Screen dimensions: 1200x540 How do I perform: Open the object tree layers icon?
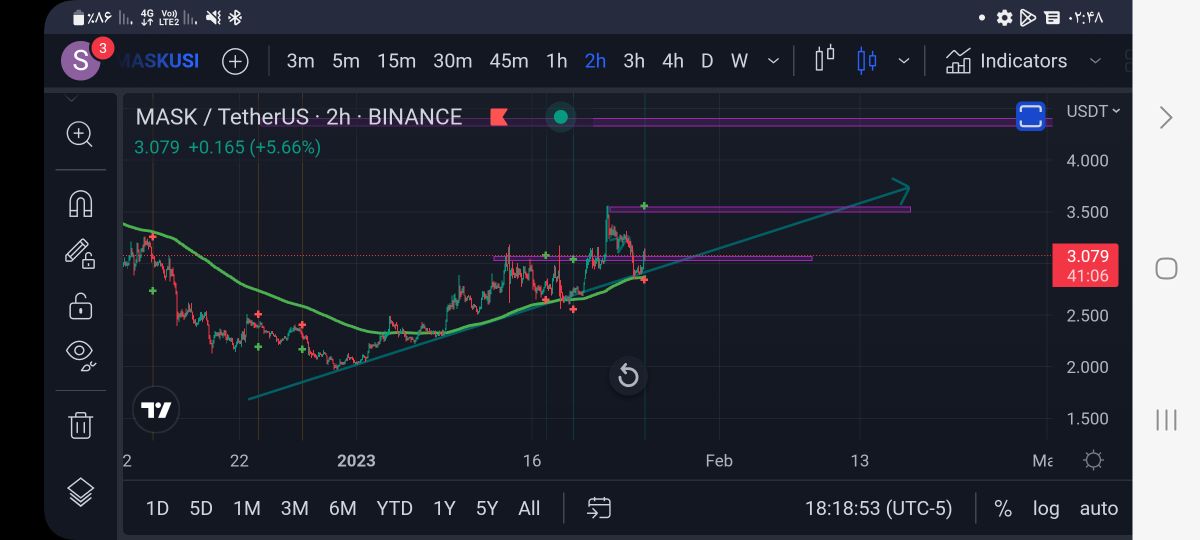coord(80,491)
